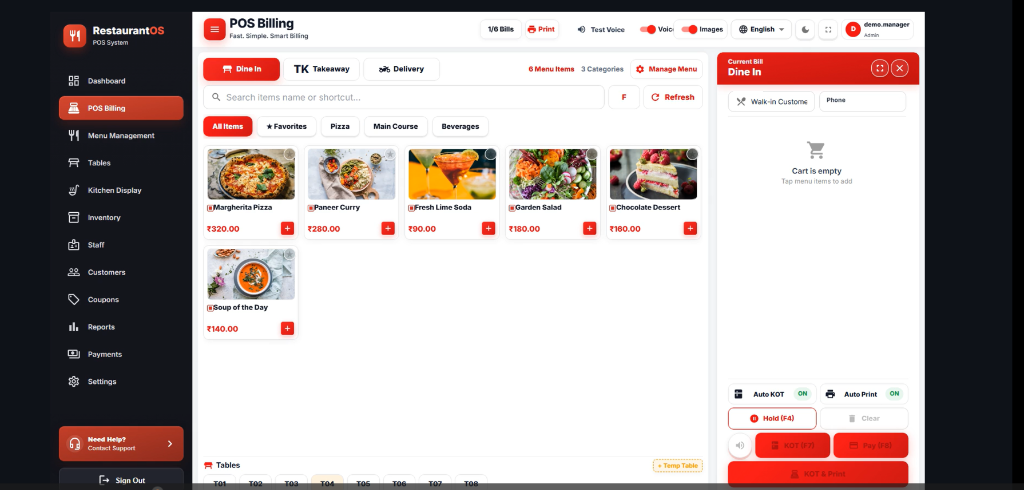Add Chocolate Dessert with plus icon

(x=690, y=229)
